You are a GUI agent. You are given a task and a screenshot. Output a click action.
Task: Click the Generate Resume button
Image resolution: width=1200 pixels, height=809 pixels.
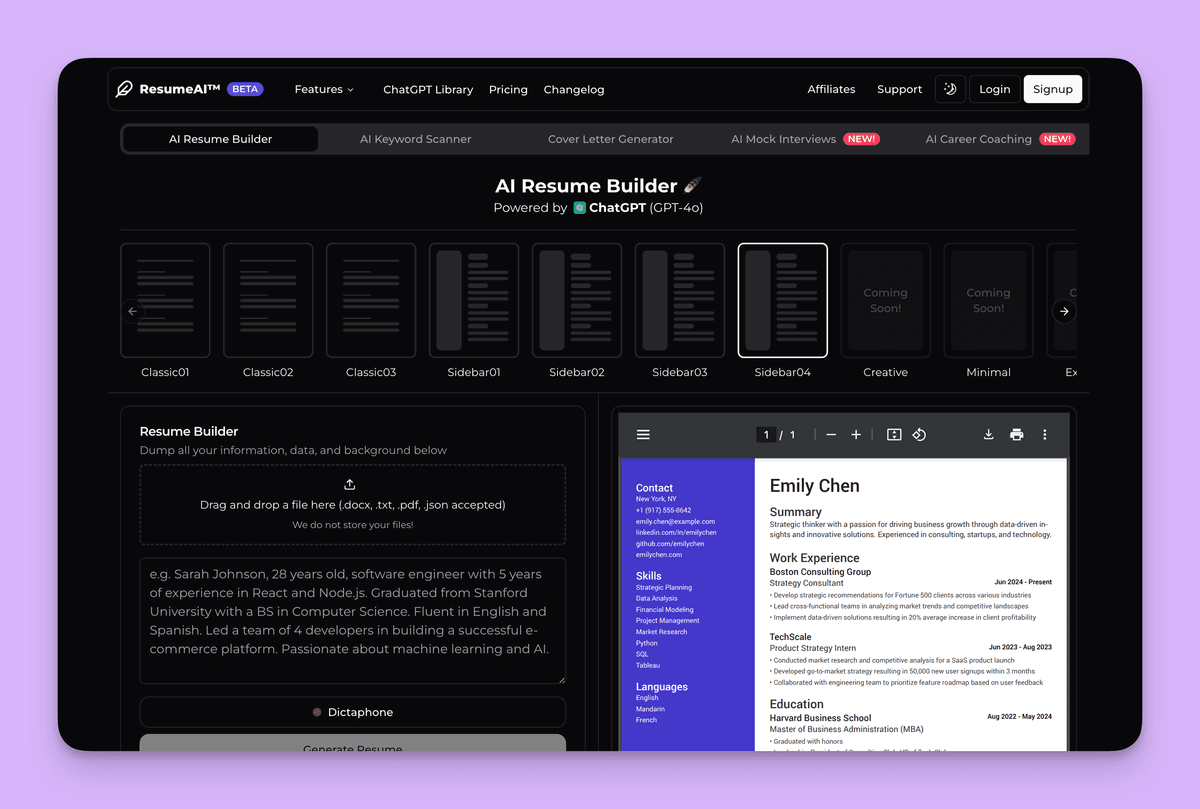(x=352, y=744)
